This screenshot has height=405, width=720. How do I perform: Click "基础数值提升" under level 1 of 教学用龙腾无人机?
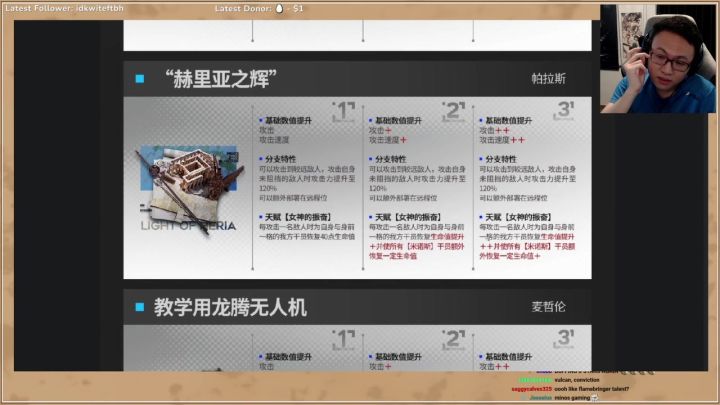(288, 356)
